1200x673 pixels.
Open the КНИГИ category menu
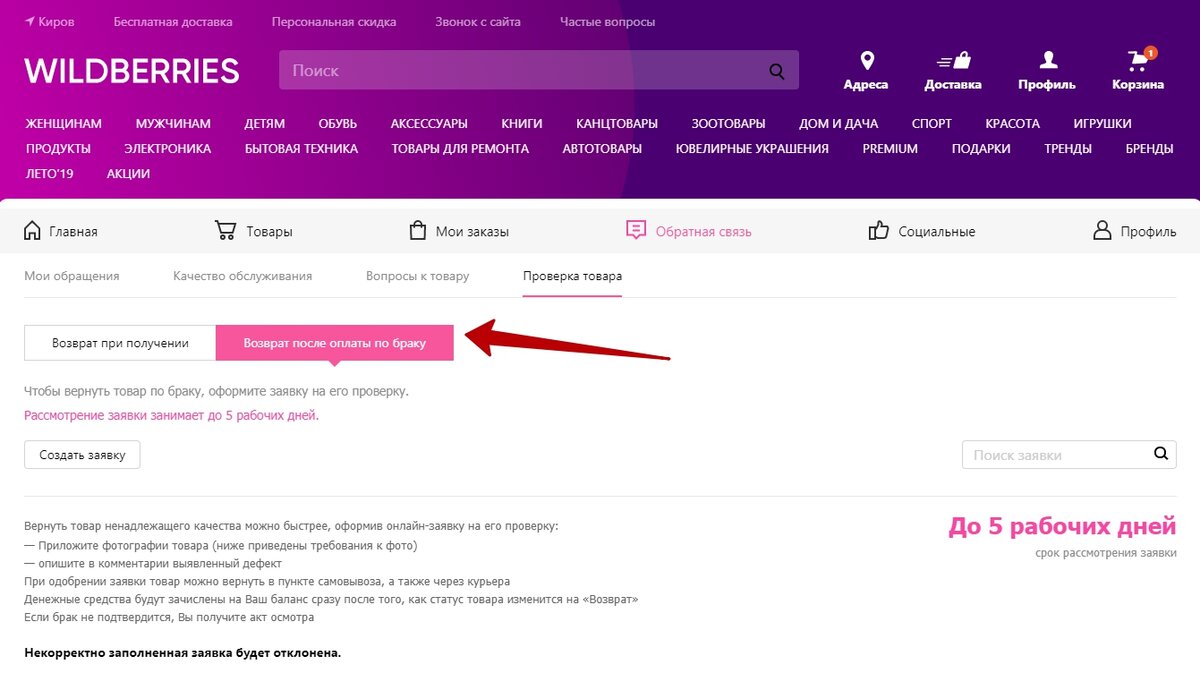pos(522,124)
